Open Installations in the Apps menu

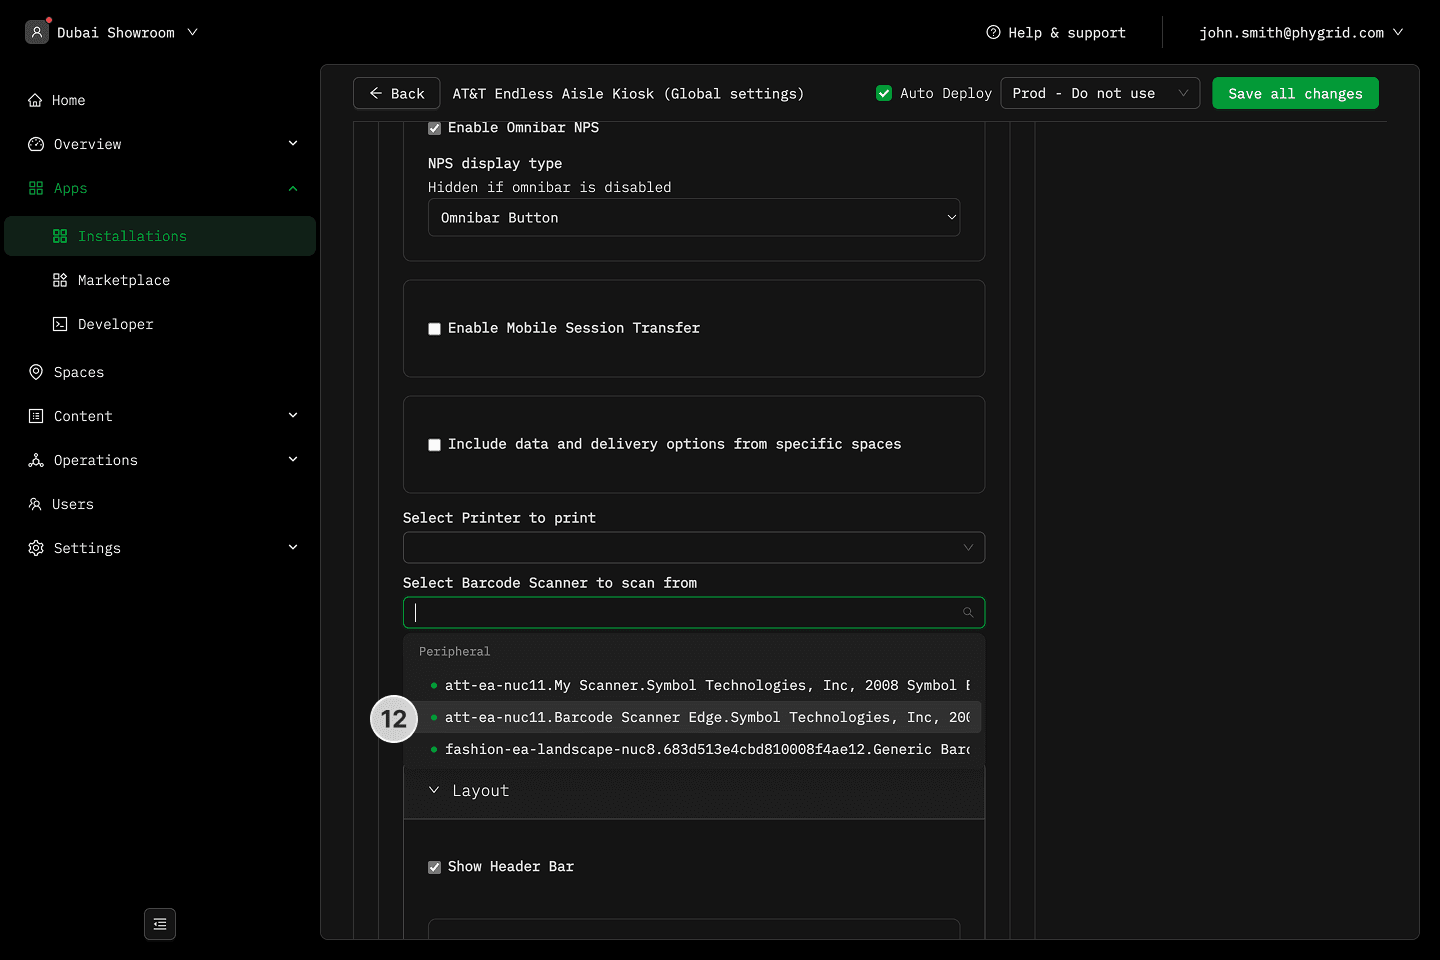point(132,236)
